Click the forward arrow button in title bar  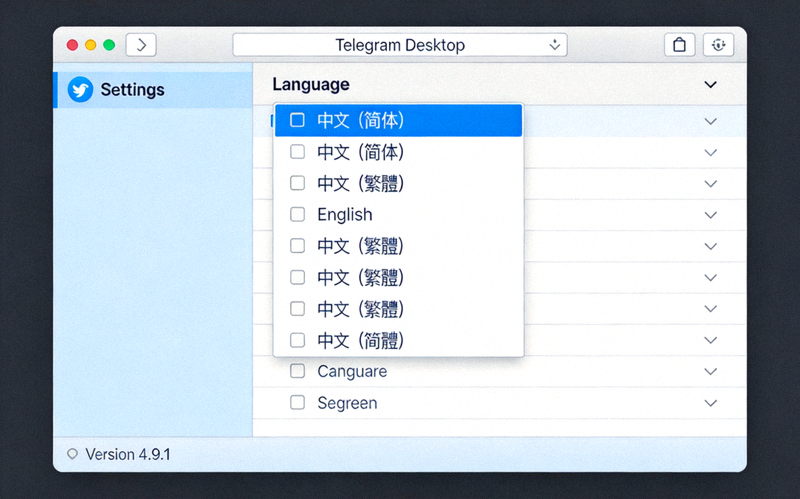coord(141,45)
